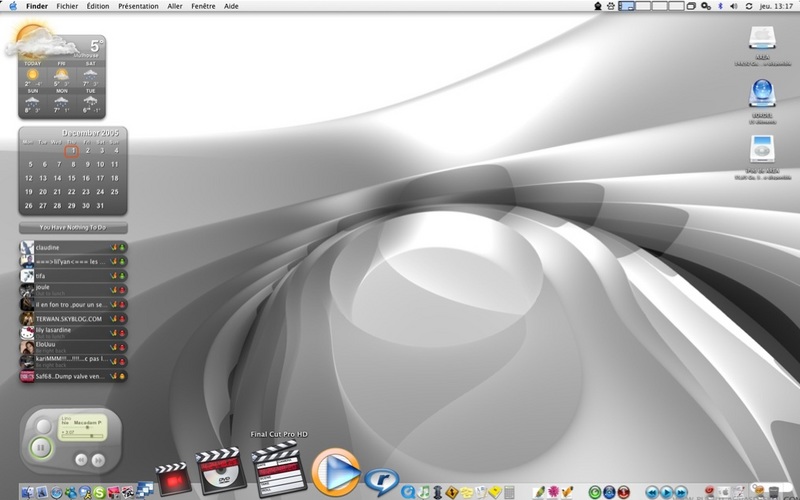800x500 pixels.
Task: Open the Aller menu
Action: (x=175, y=6)
